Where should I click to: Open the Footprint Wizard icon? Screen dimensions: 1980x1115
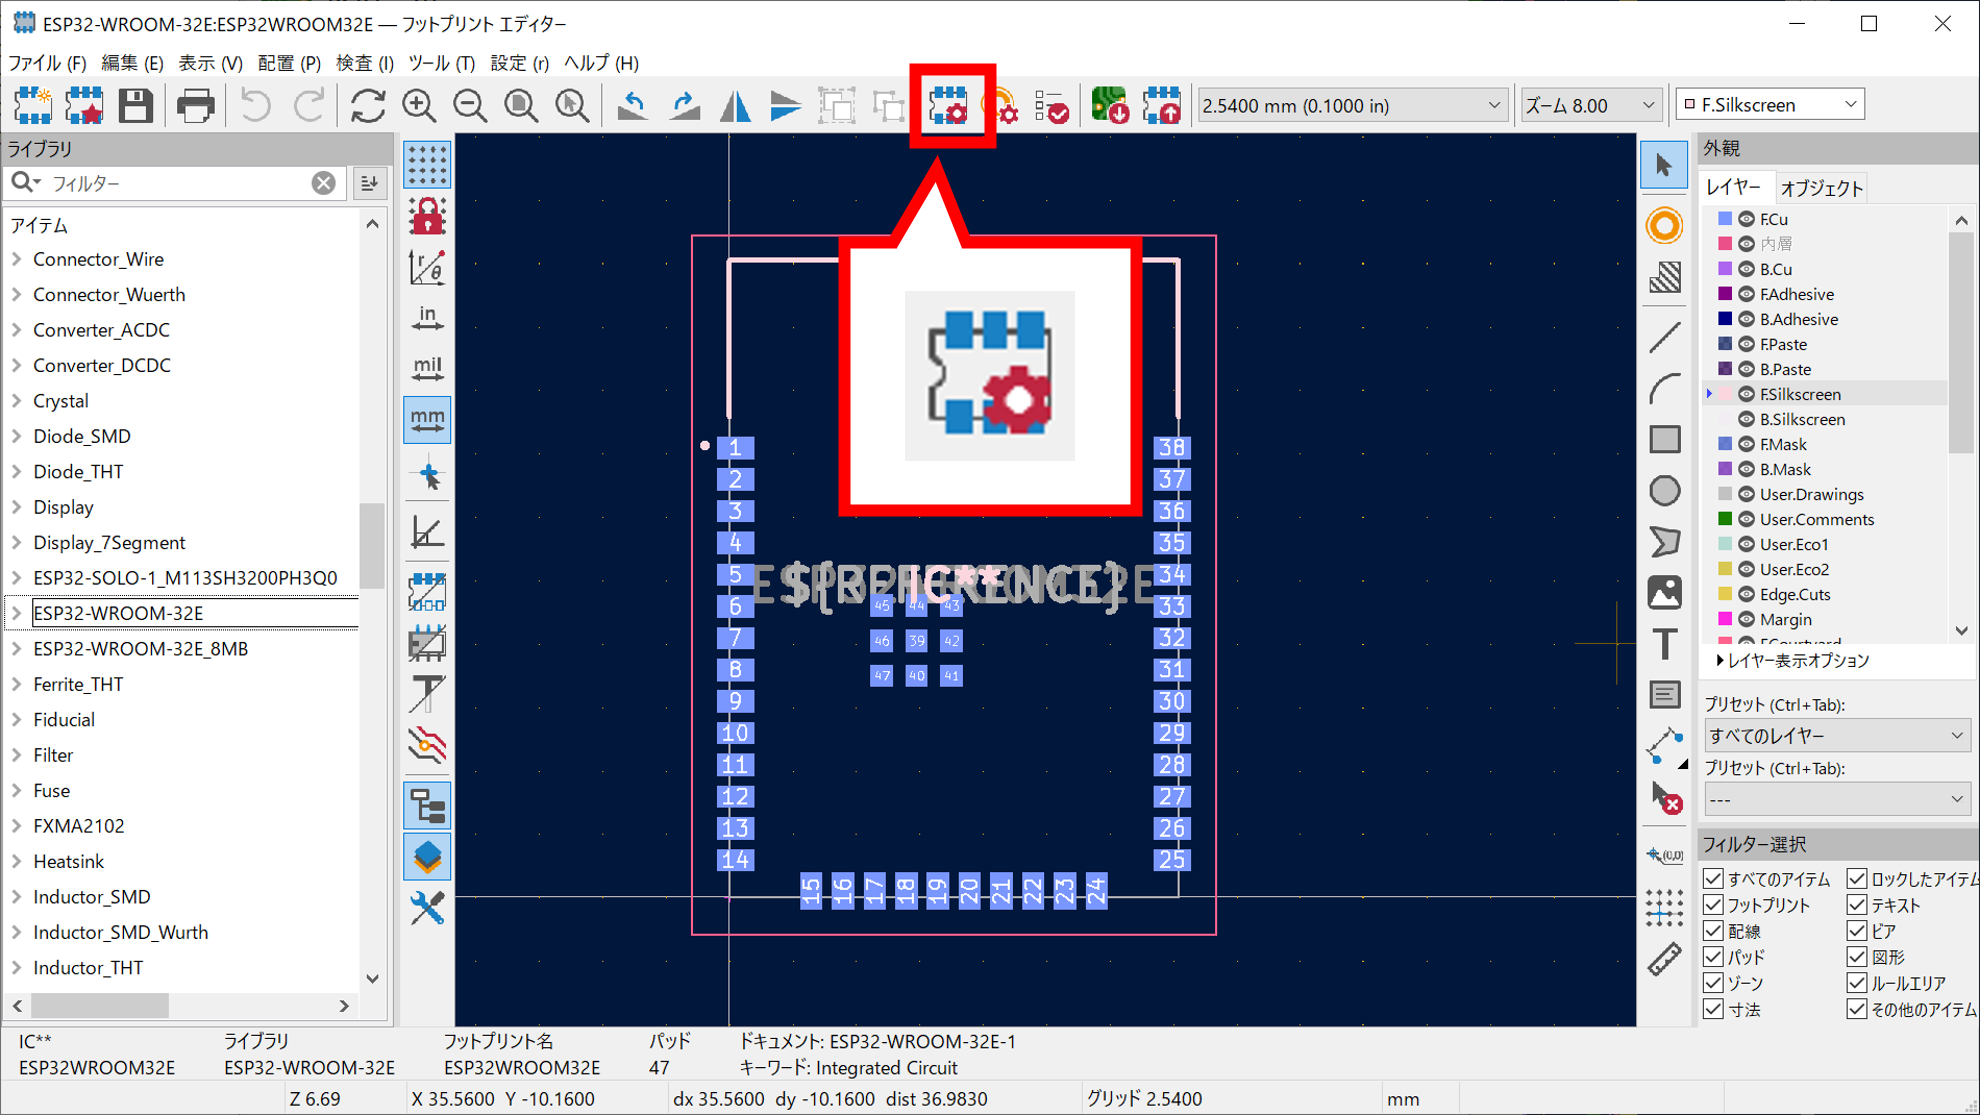84,105
